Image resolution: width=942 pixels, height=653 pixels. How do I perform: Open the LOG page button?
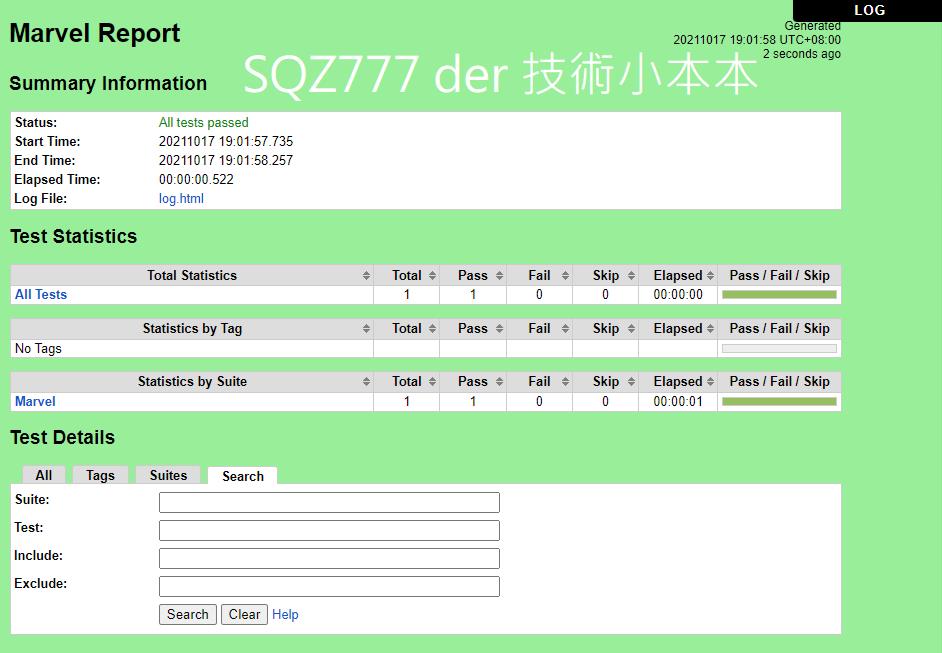tap(868, 10)
